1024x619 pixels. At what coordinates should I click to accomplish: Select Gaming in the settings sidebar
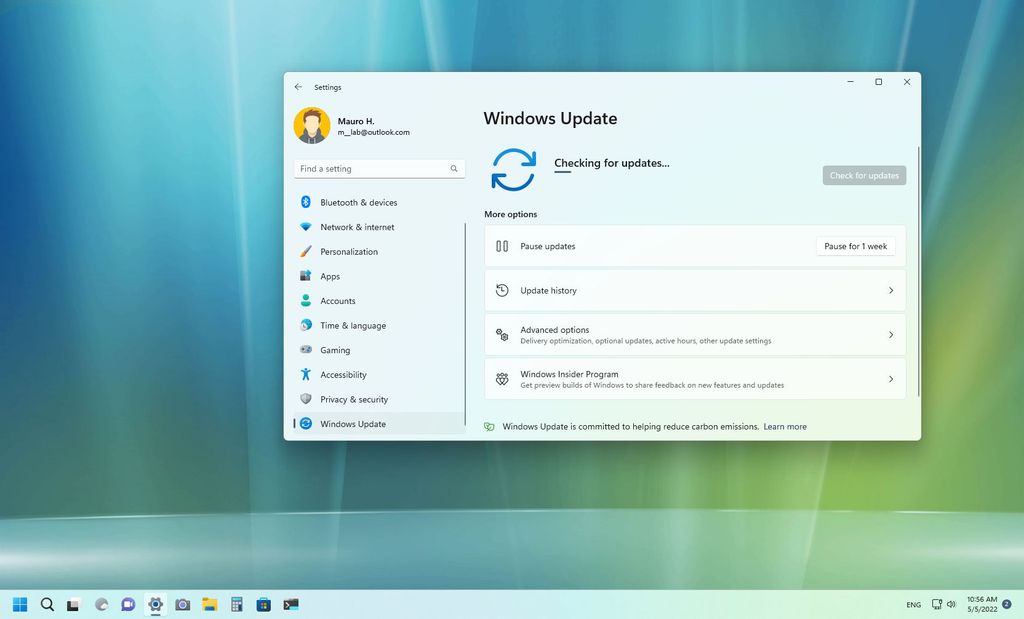point(333,350)
